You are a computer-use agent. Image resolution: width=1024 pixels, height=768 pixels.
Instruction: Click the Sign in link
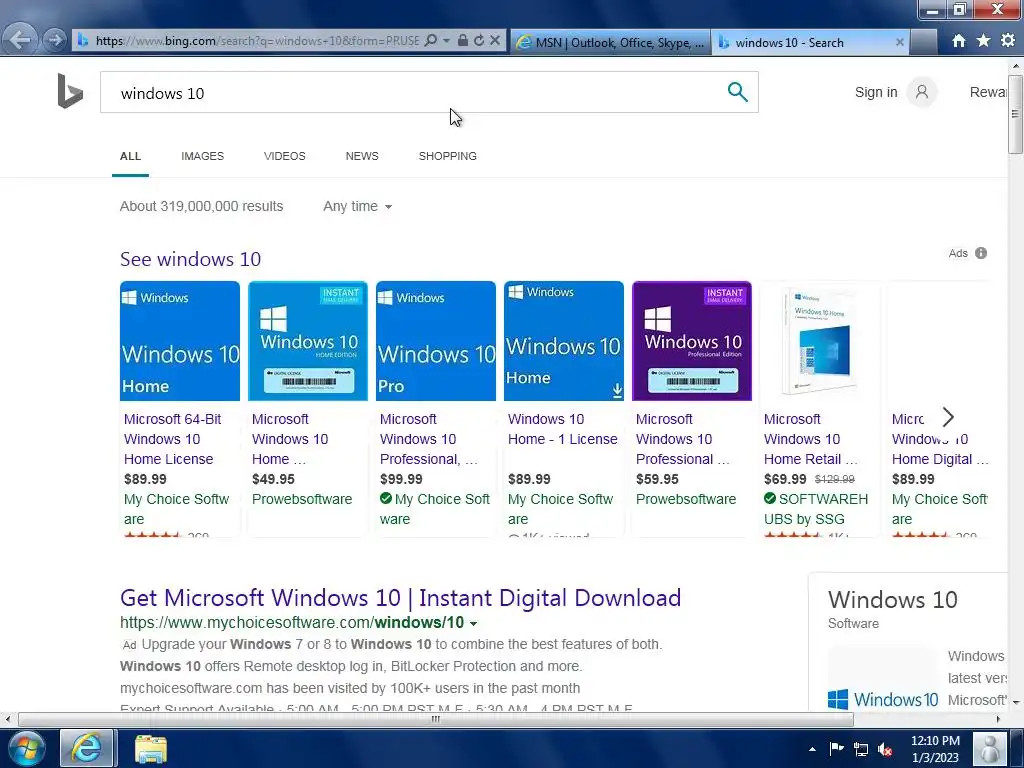(x=876, y=92)
